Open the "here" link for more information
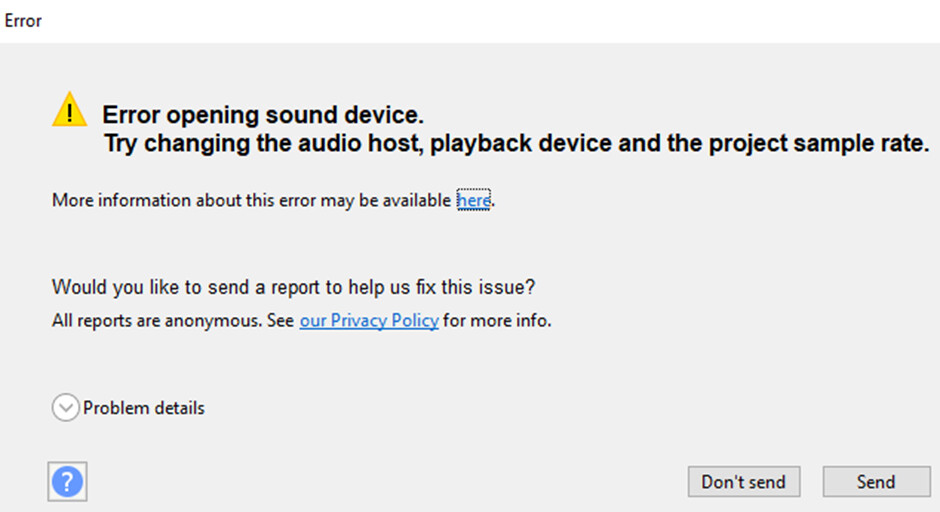This screenshot has width=940, height=512. 474,201
